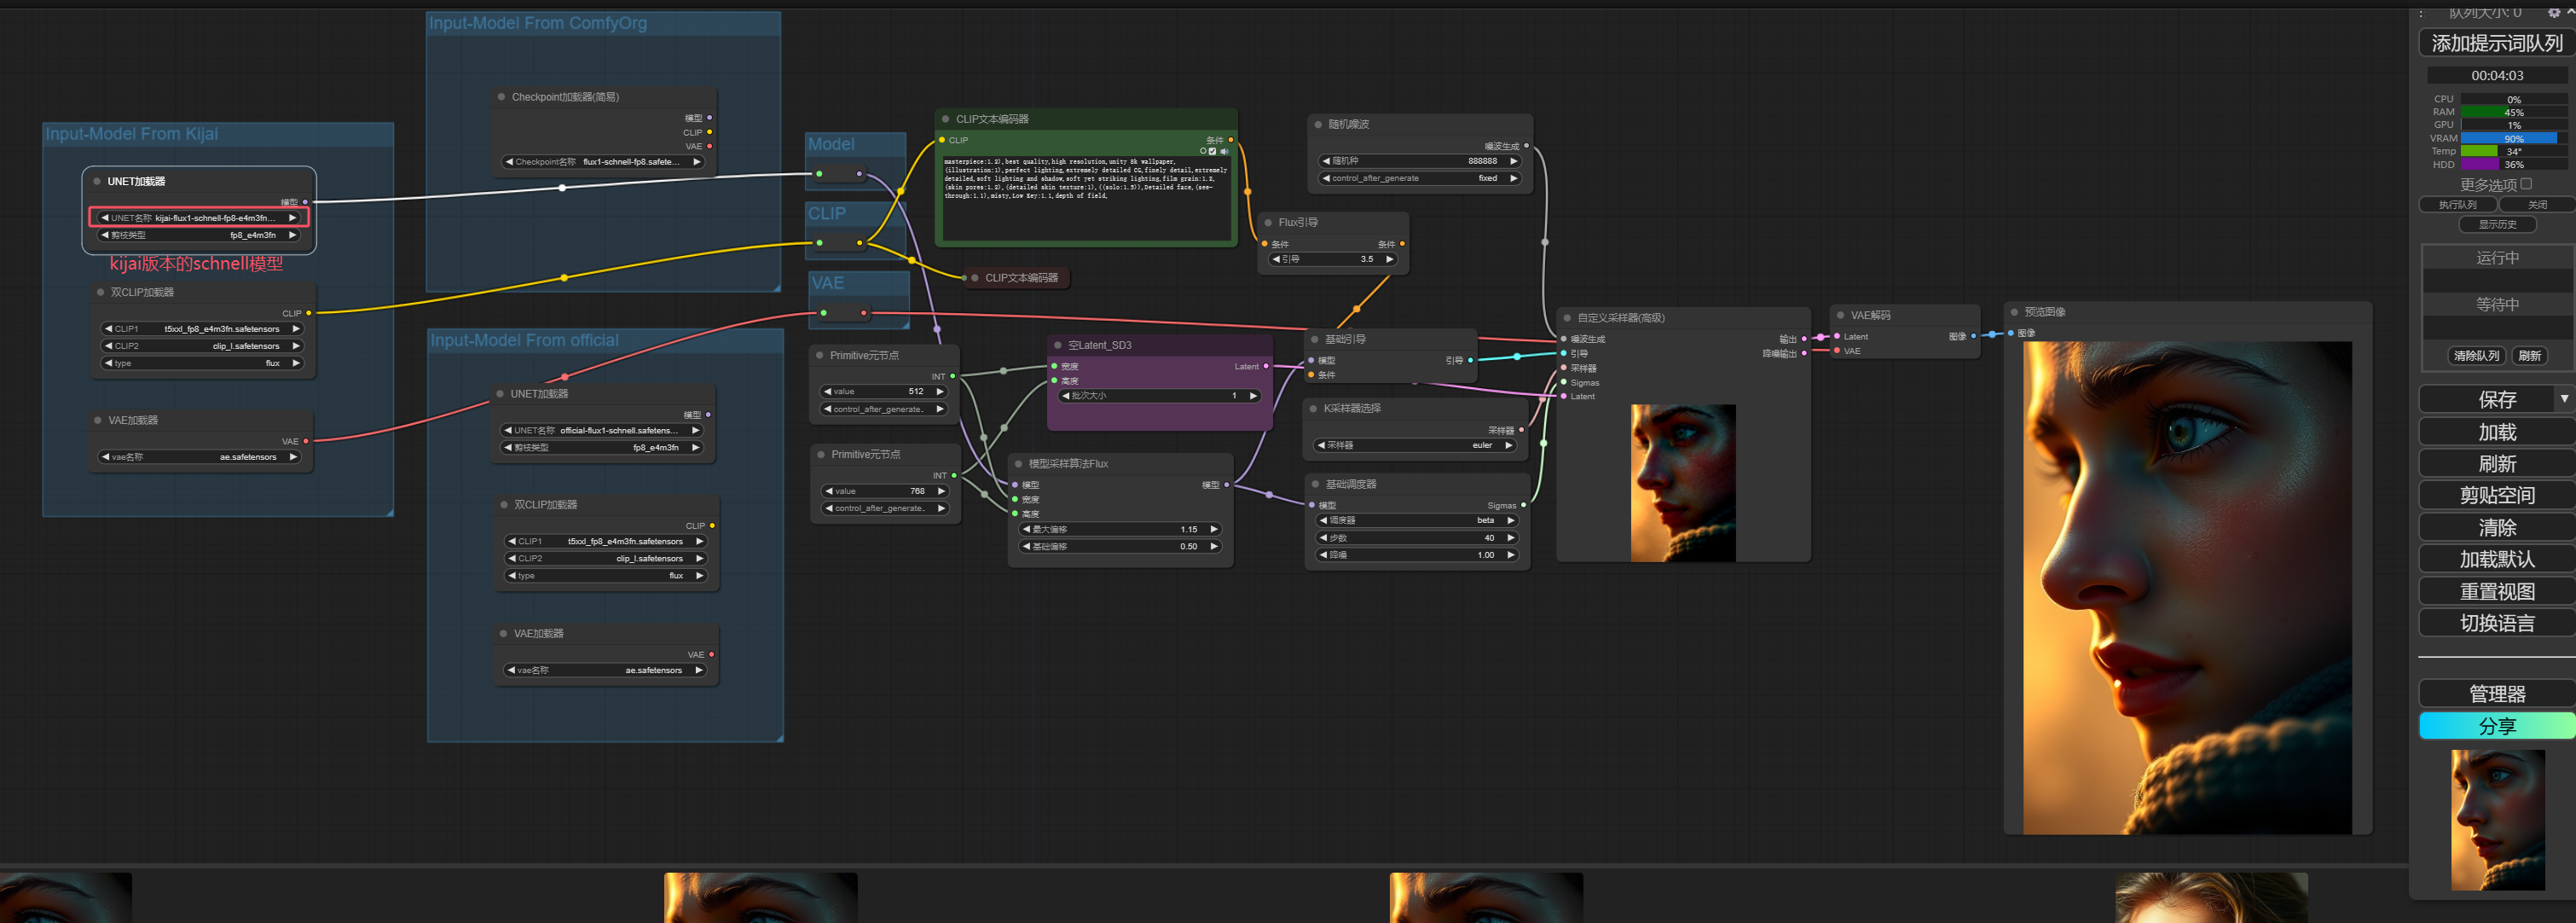Open the 管理器 button
The width and height of the screenshot is (2576, 923).
2497,694
